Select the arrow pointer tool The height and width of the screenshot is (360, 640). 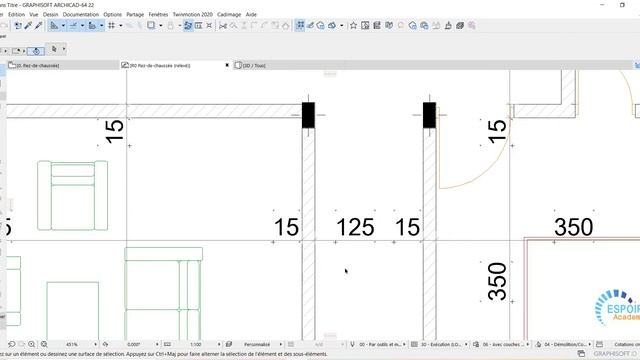pos(54,49)
